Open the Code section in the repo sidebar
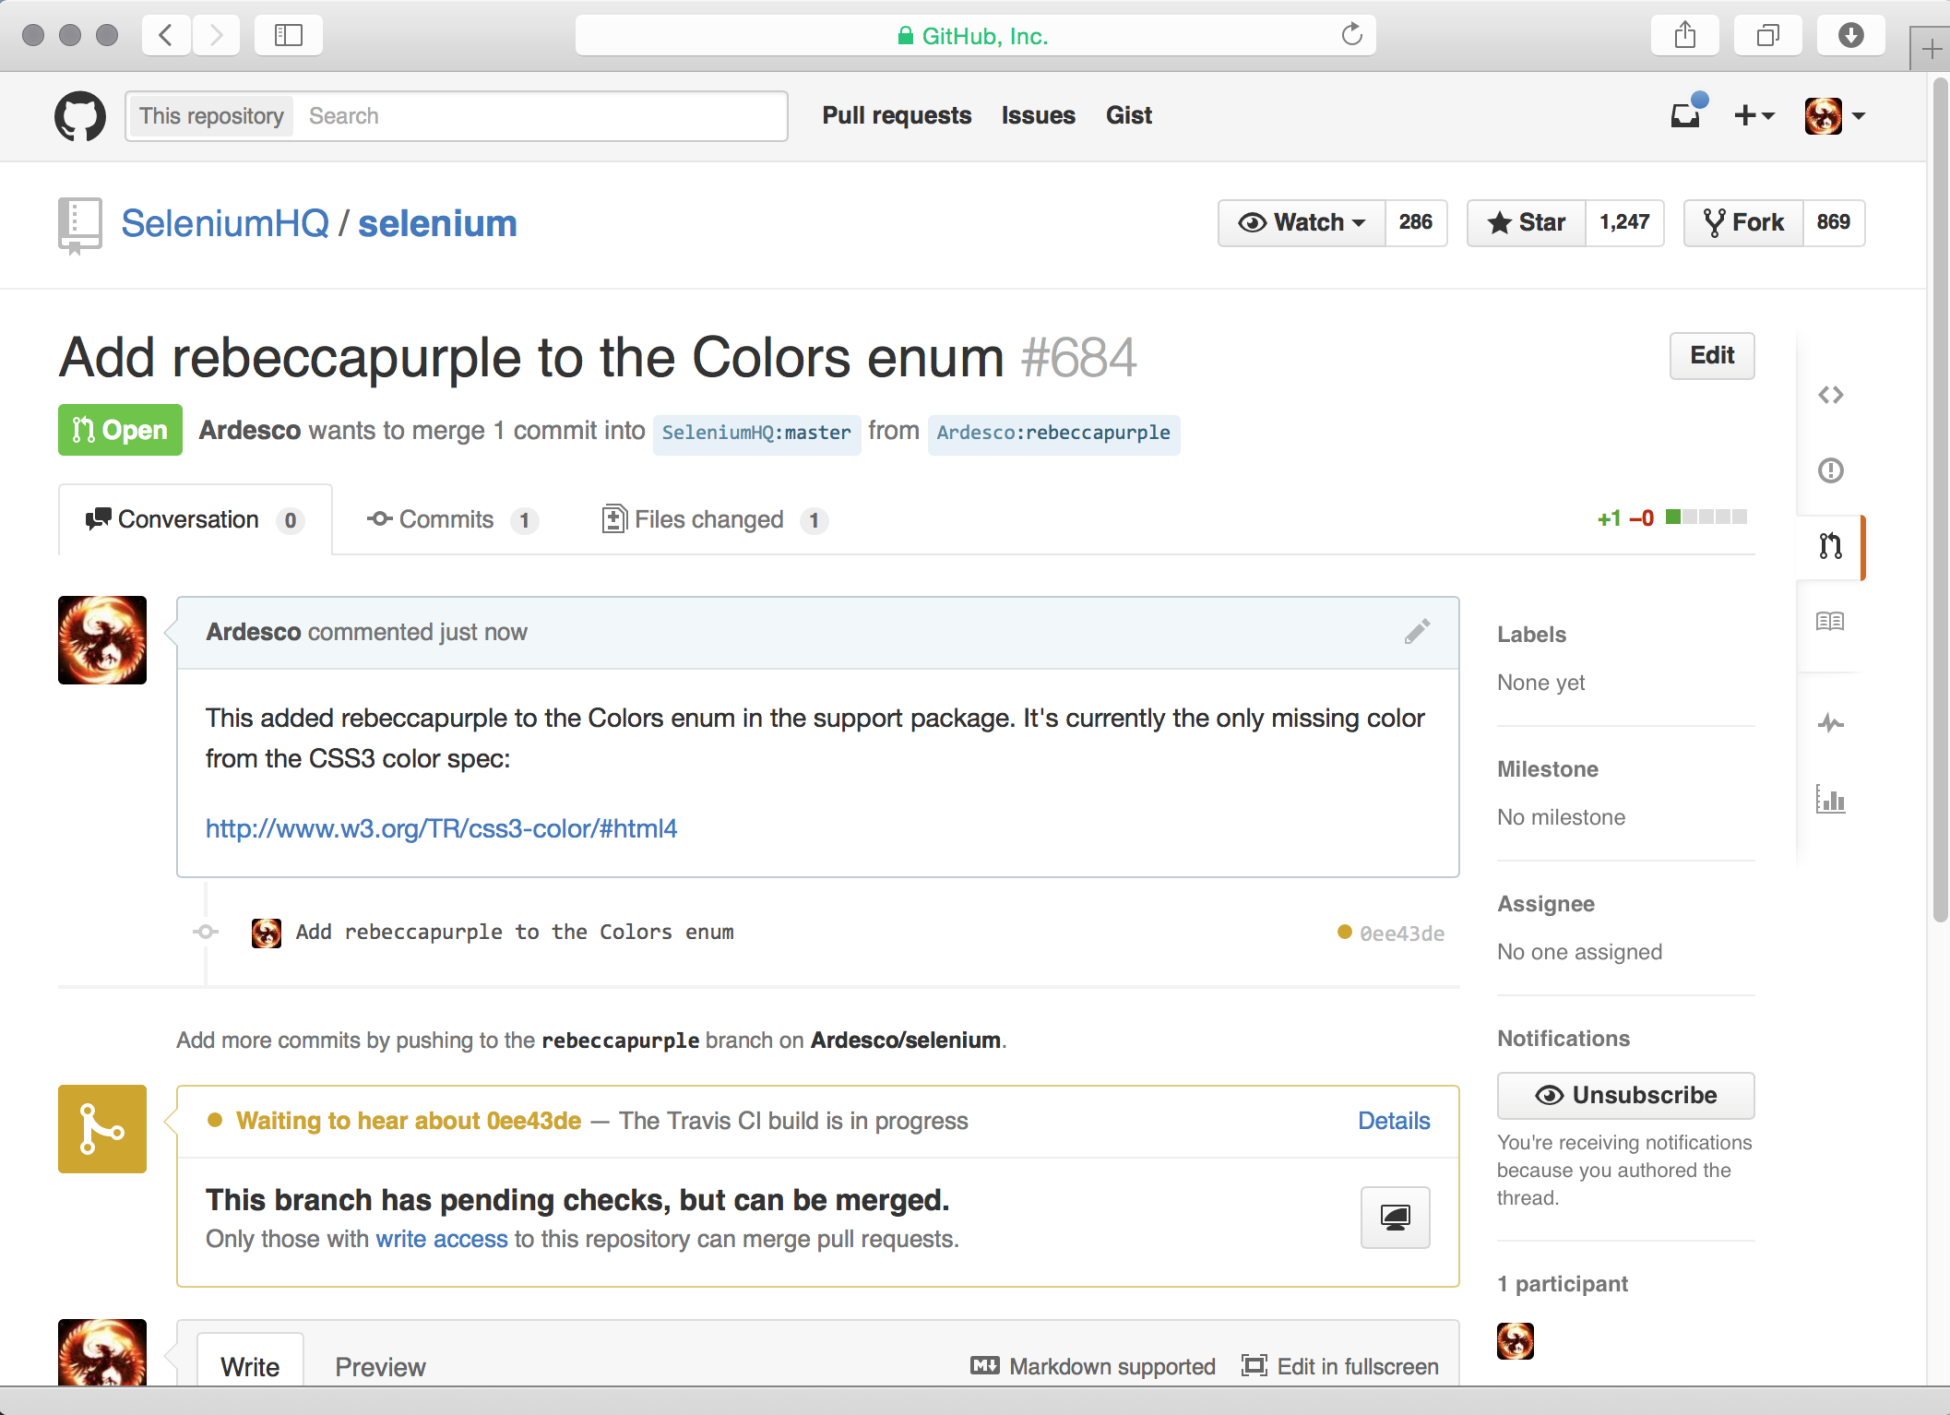Image resolution: width=1950 pixels, height=1415 pixels. (x=1830, y=395)
